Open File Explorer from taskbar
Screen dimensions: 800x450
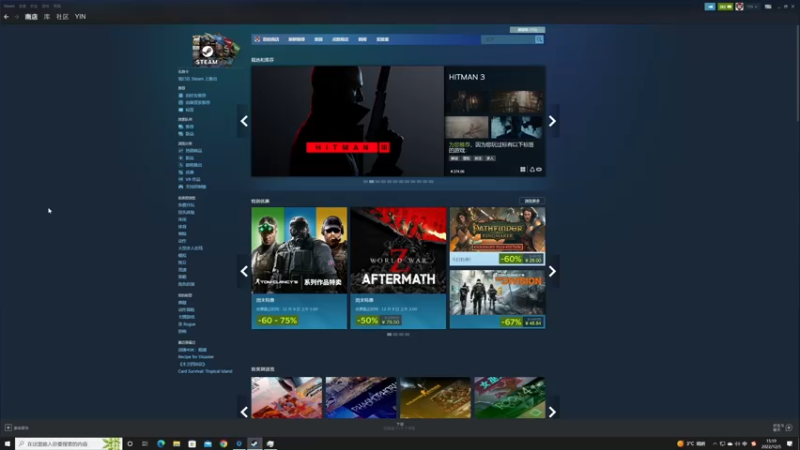click(177, 444)
